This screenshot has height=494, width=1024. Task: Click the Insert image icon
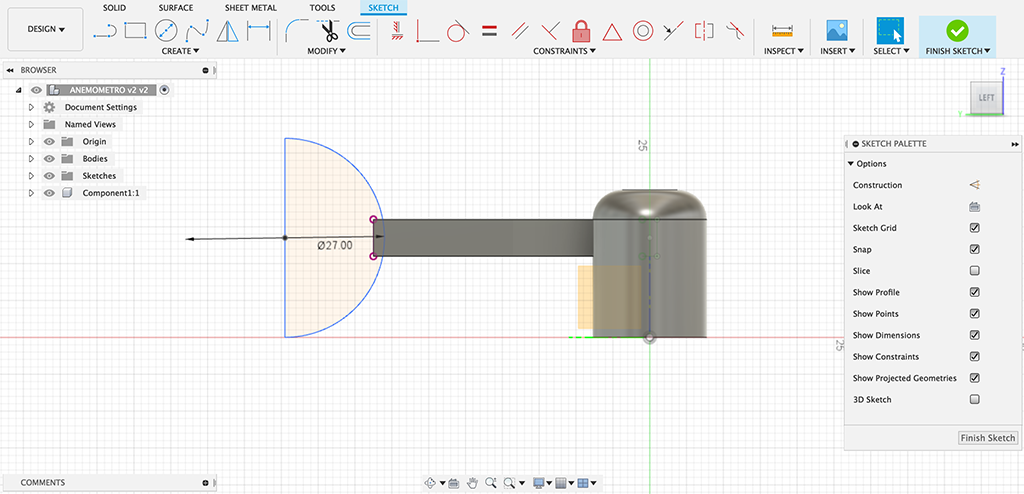[837, 30]
